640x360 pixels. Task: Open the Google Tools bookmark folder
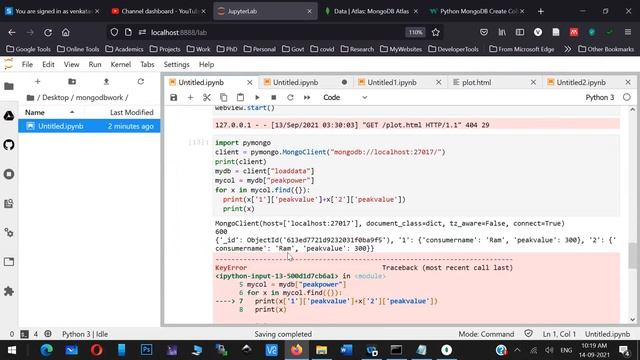(29, 49)
